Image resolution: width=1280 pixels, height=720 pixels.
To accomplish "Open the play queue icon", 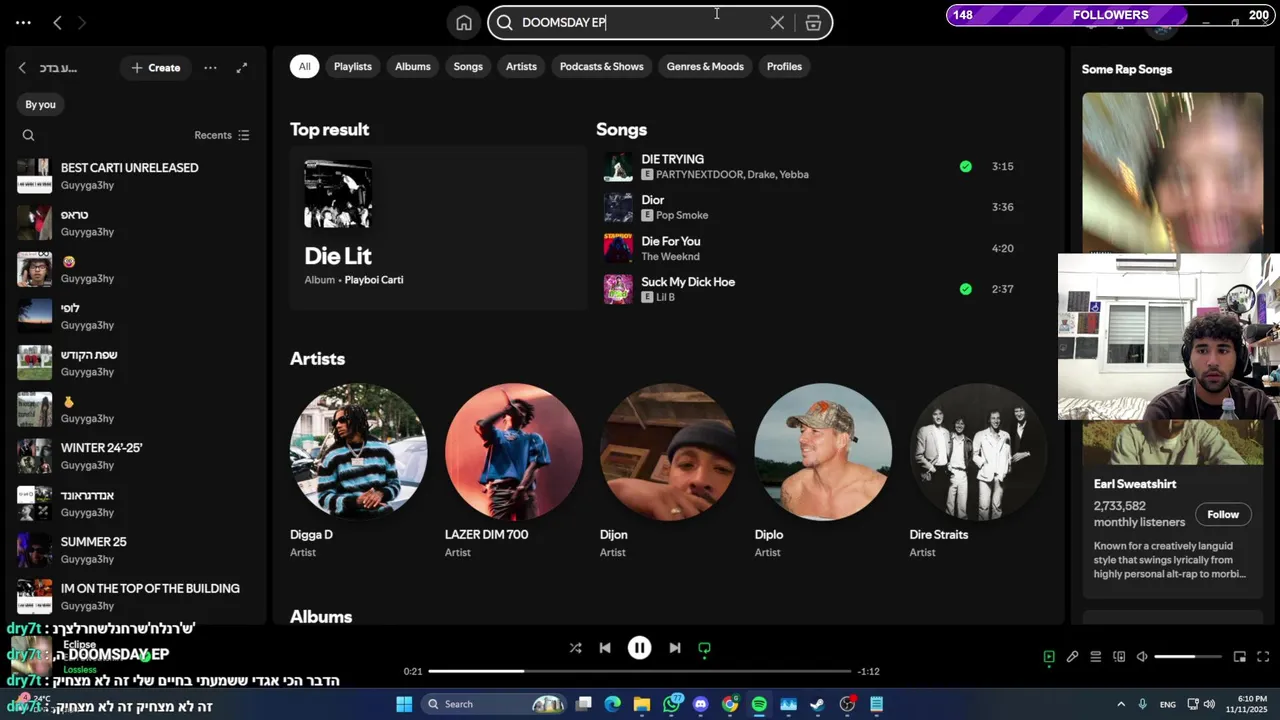I will click(x=1096, y=657).
